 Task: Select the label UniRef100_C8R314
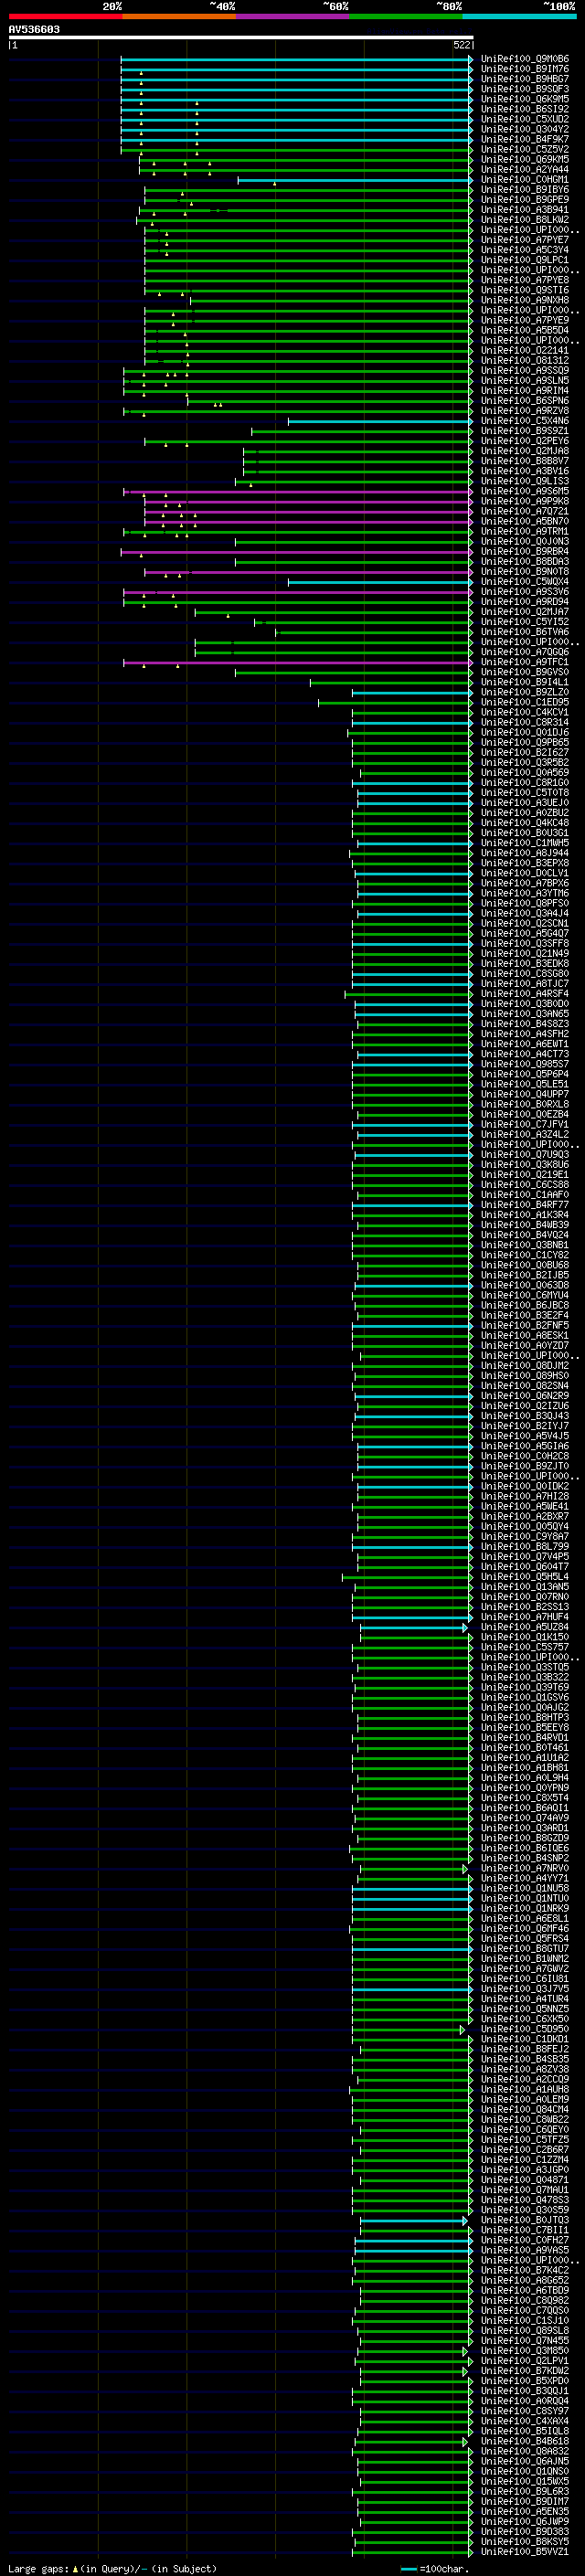click(x=525, y=722)
